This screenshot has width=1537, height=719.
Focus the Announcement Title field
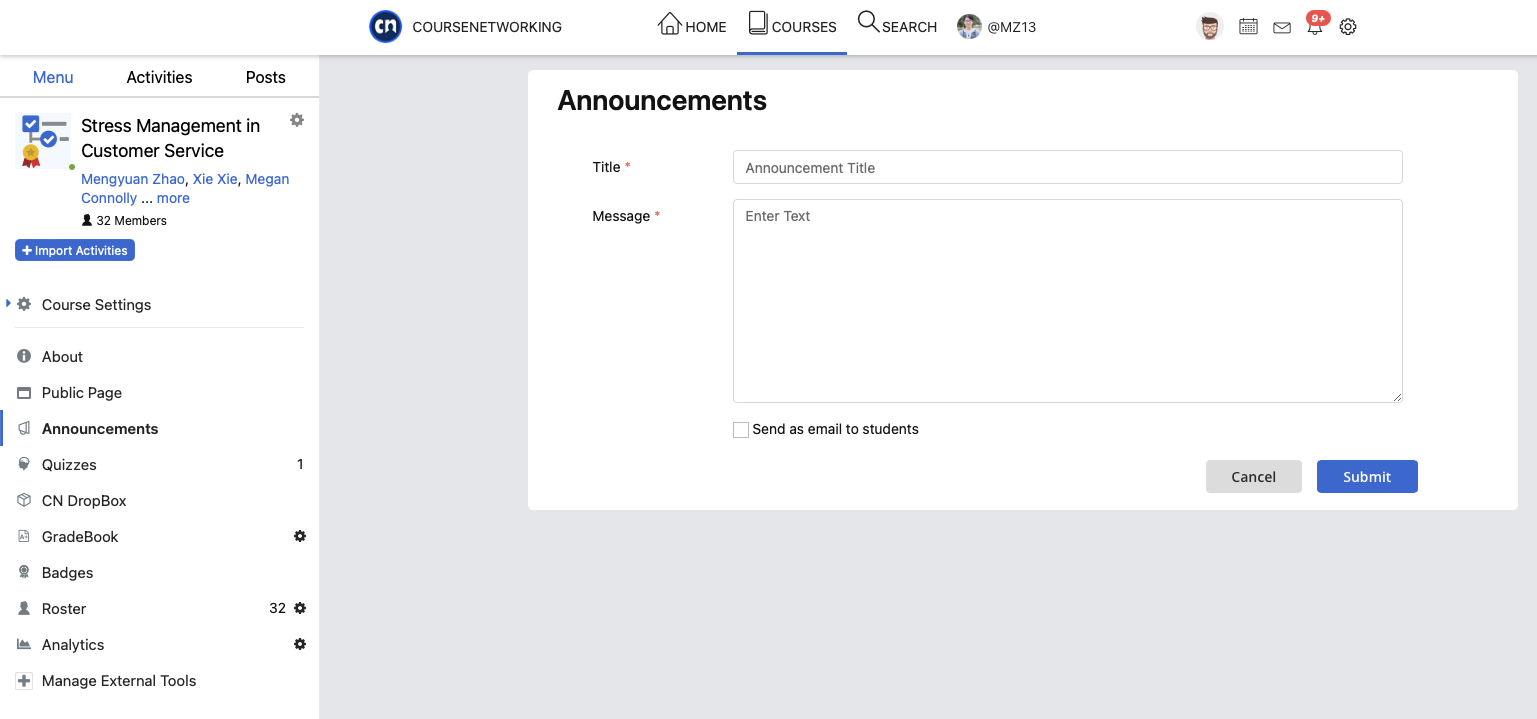pos(1068,167)
